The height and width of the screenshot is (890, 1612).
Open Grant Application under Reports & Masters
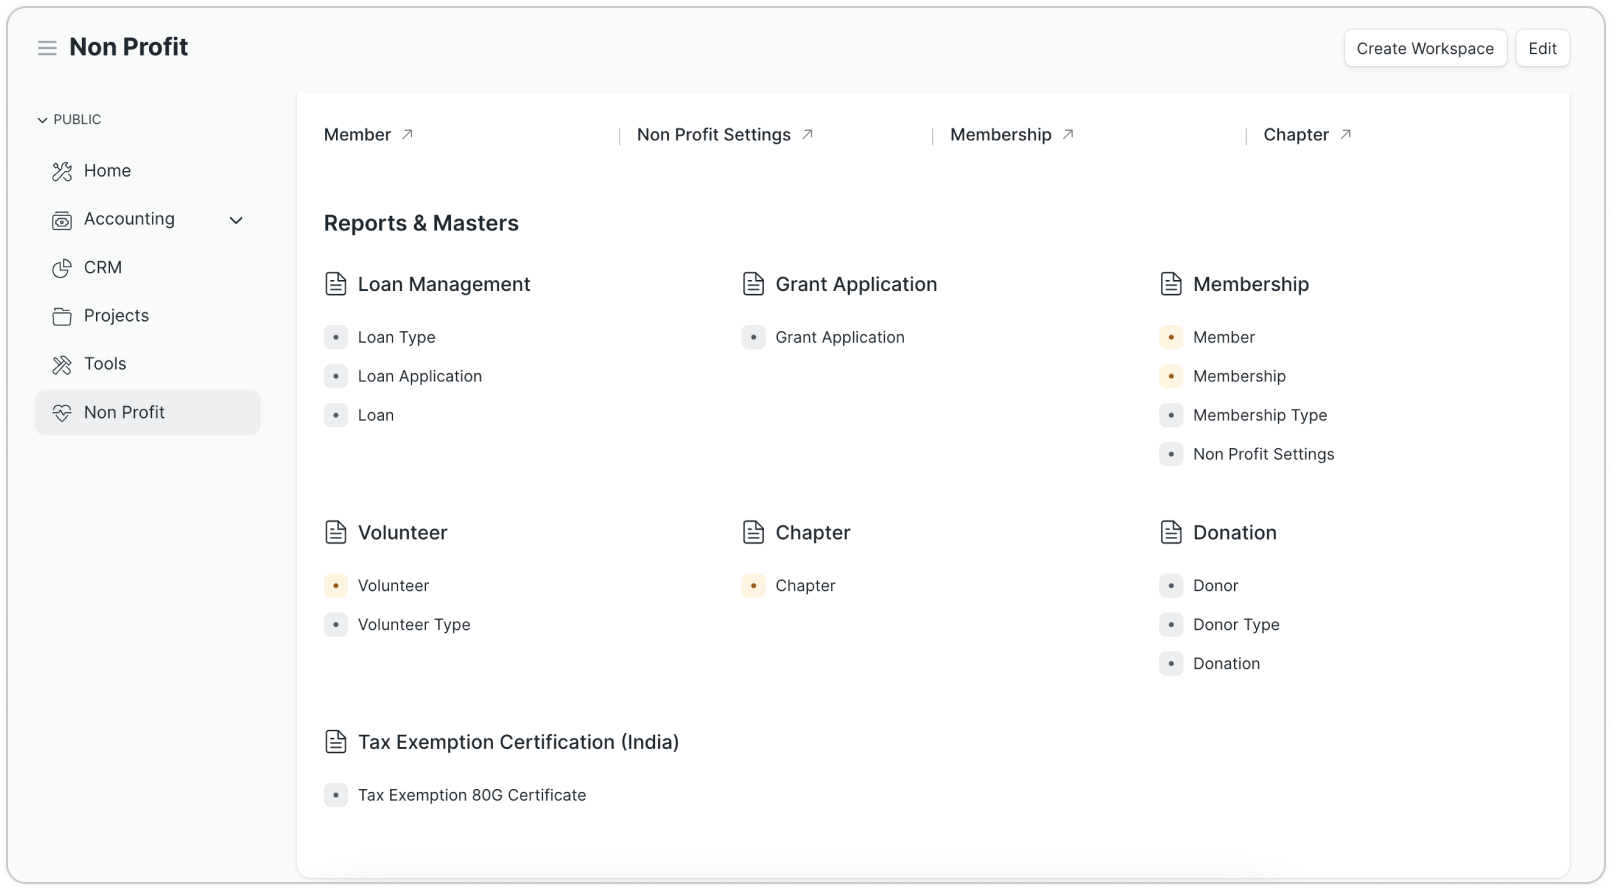(839, 338)
